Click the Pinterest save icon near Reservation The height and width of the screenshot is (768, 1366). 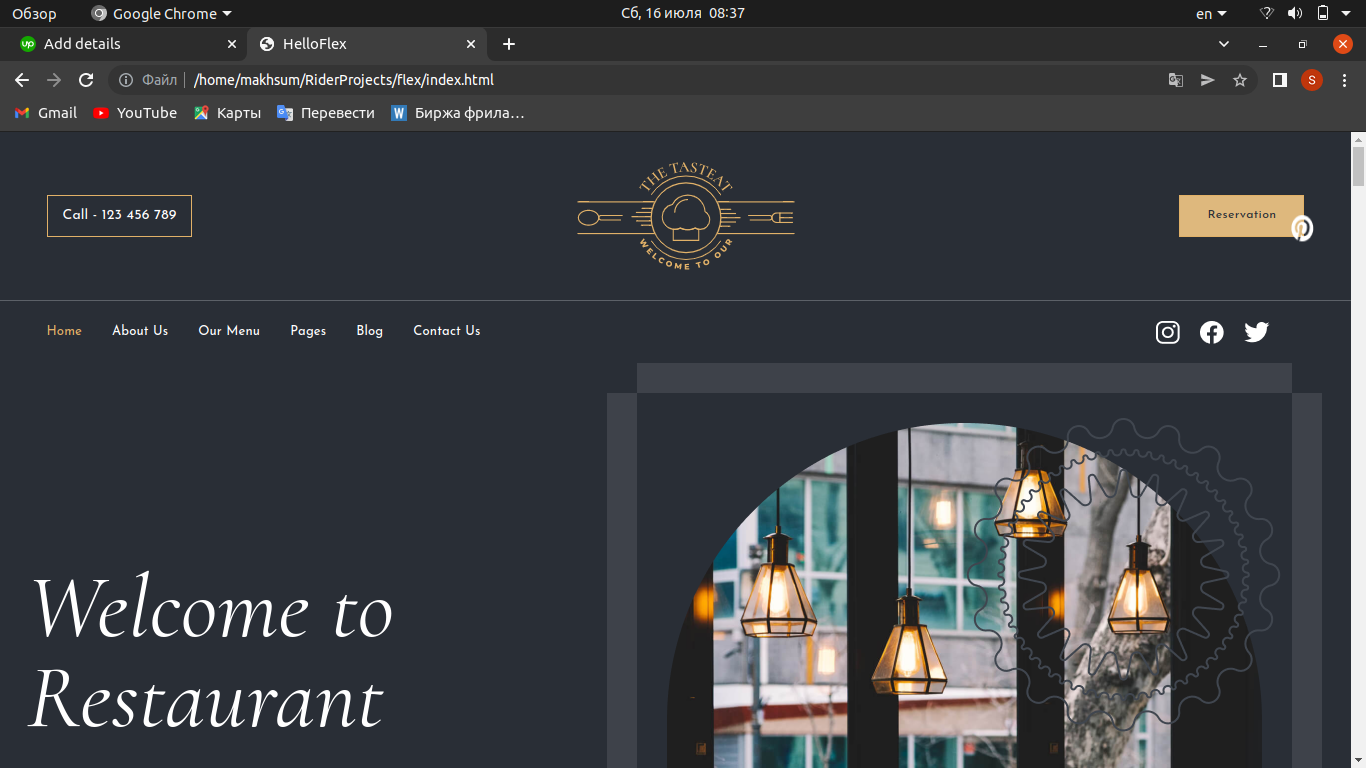1301,228
